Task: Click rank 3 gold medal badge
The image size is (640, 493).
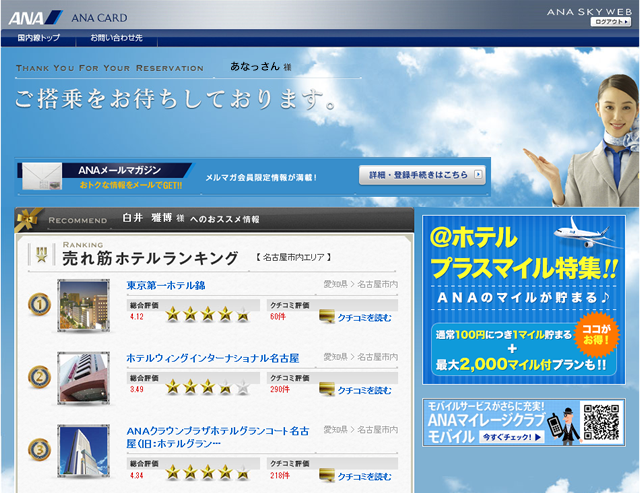Action: tap(40, 449)
